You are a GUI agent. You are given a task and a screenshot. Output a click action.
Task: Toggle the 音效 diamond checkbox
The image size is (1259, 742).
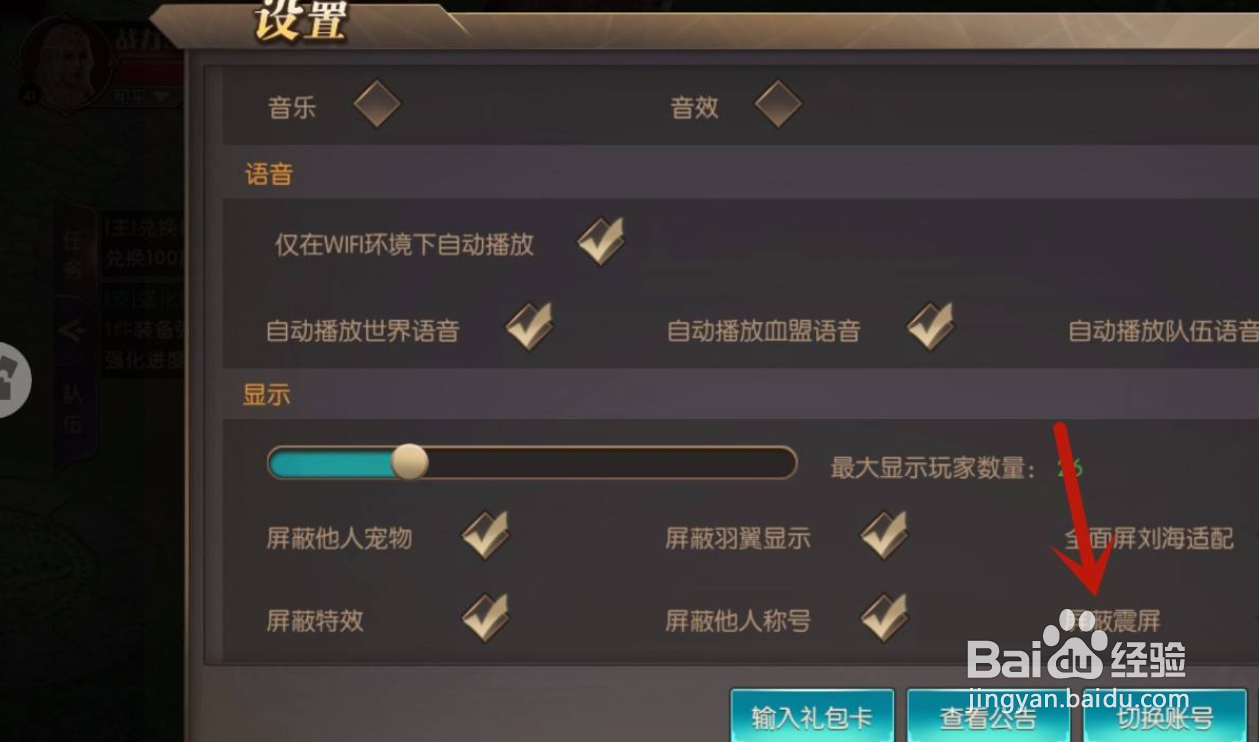click(x=778, y=104)
